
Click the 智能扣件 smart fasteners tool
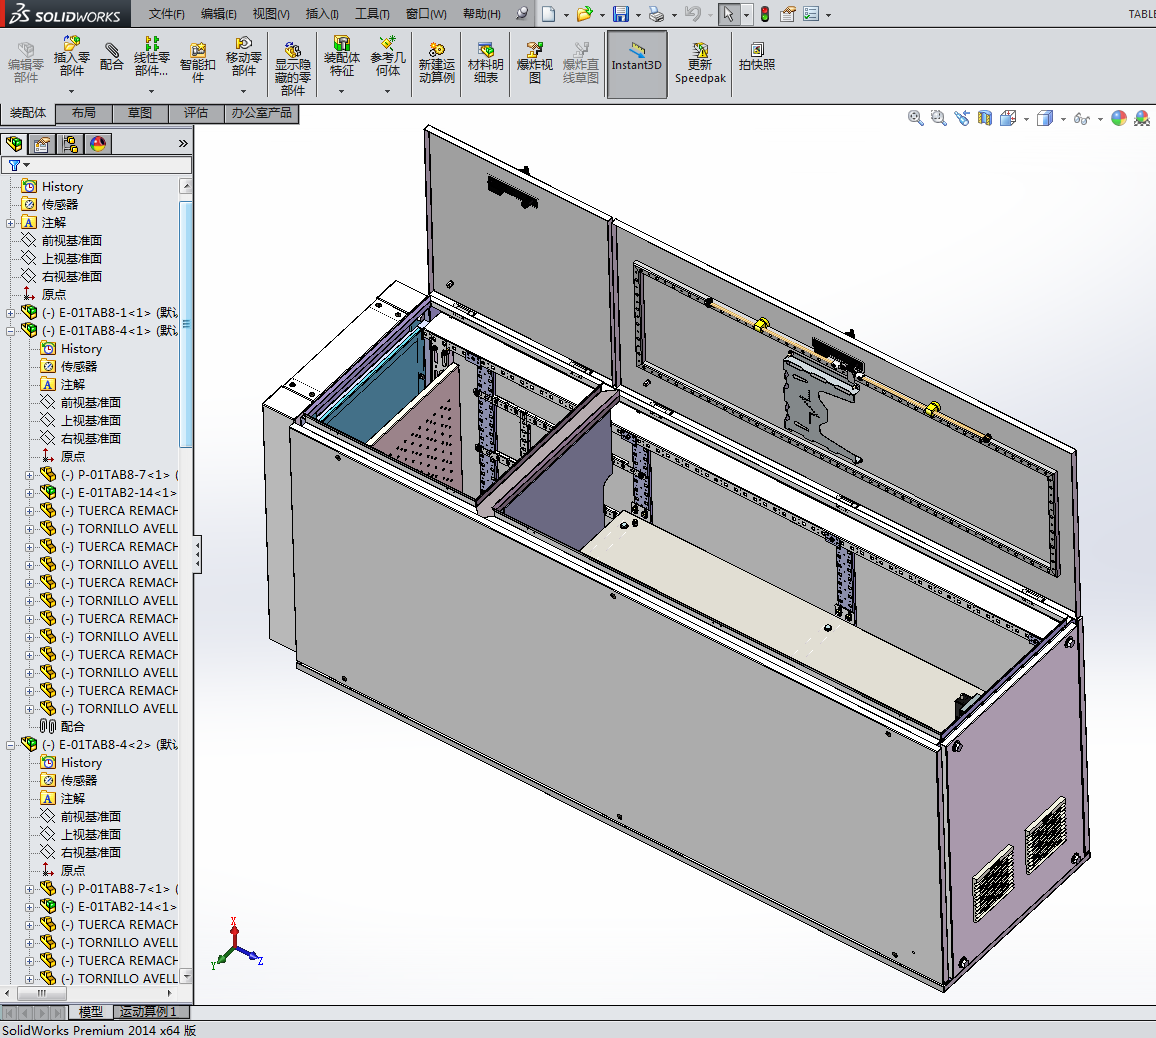coord(198,63)
